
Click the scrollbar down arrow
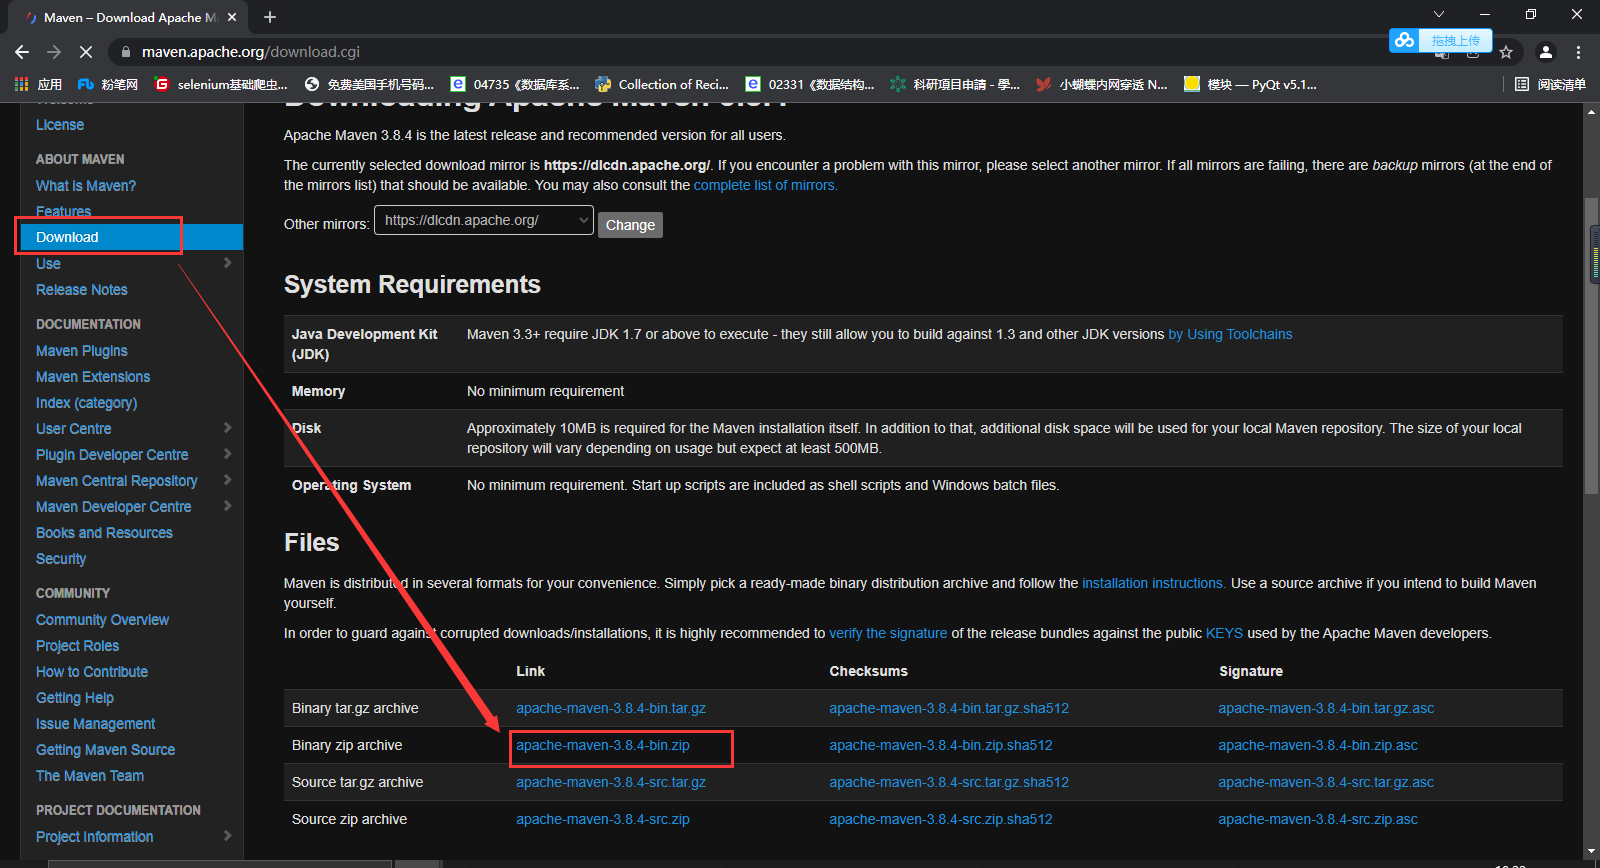(x=1591, y=852)
